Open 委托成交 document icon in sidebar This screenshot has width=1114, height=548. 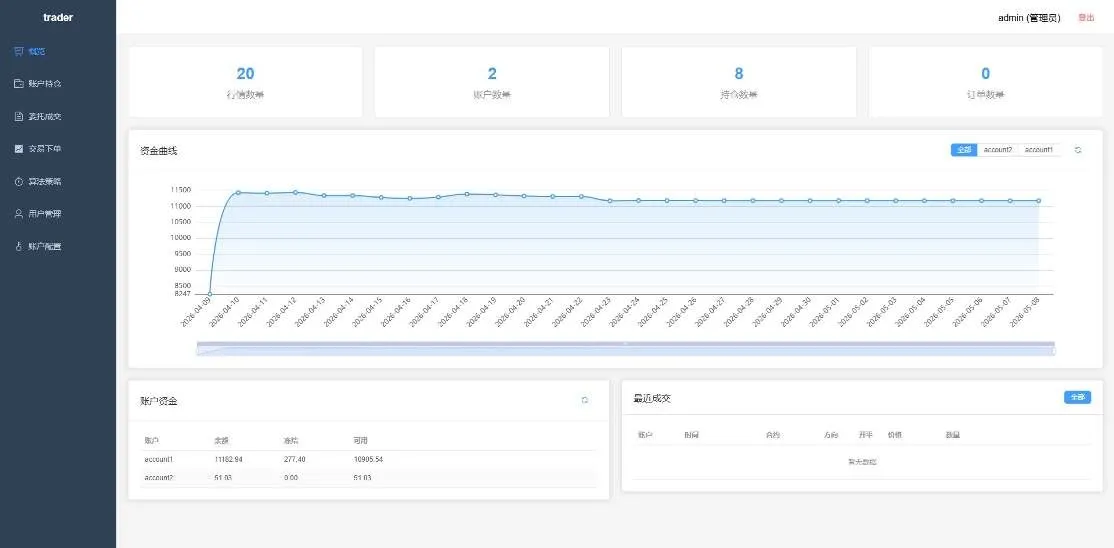(18, 117)
